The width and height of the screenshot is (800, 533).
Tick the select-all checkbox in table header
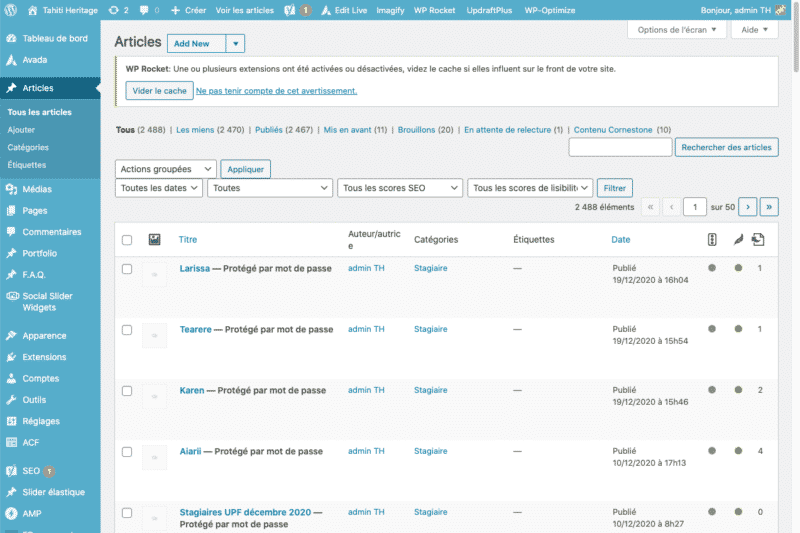tap(127, 240)
